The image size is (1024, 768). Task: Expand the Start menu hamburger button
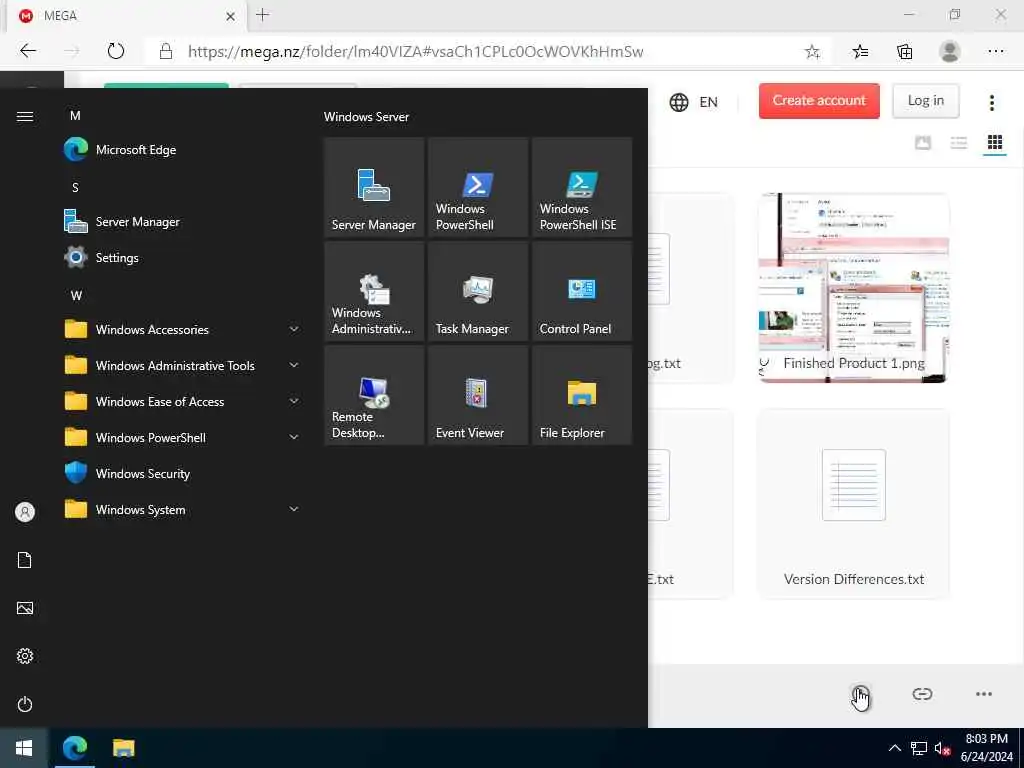click(x=25, y=116)
